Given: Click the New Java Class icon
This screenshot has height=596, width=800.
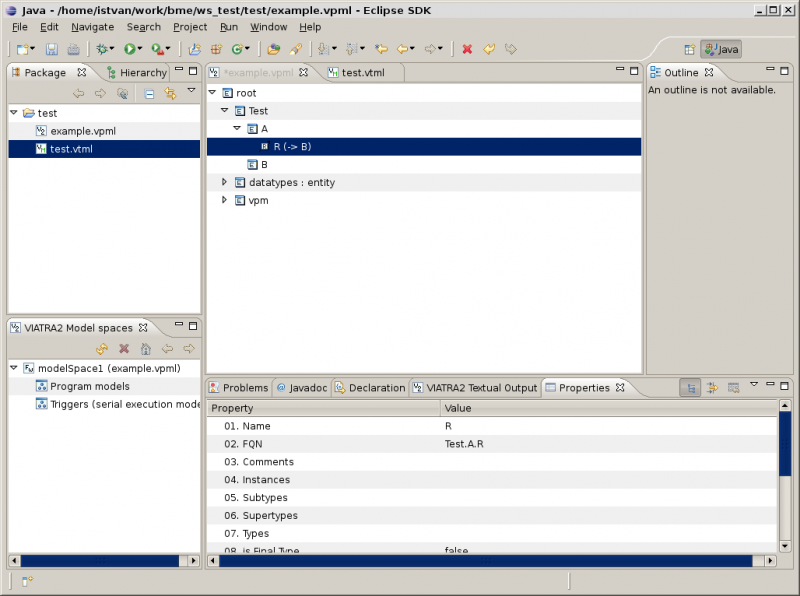Looking at the screenshot, I should tap(237, 49).
